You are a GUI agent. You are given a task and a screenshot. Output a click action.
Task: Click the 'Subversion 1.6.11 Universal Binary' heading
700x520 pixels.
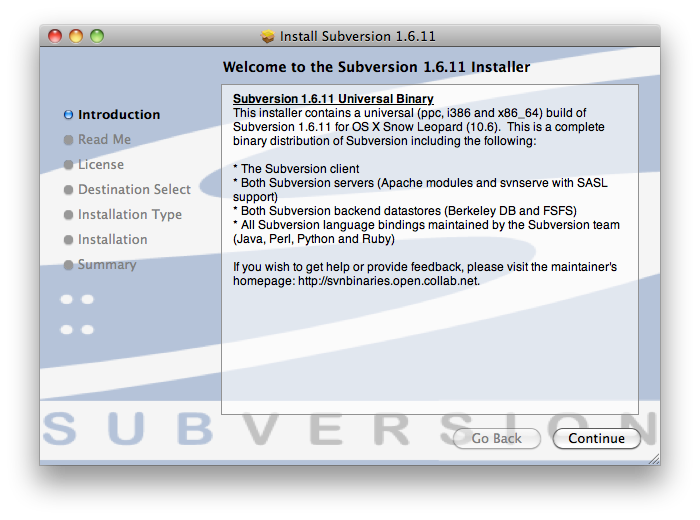pyautogui.click(x=333, y=99)
